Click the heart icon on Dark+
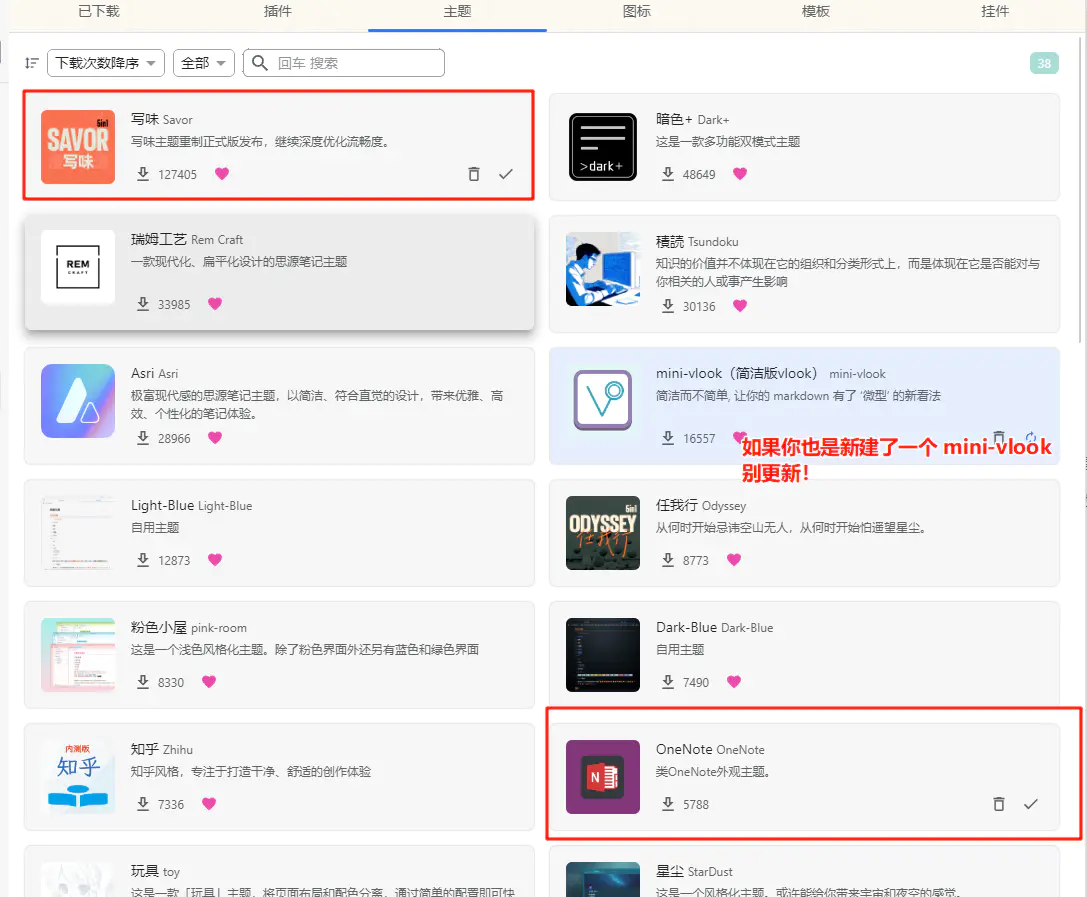Image resolution: width=1087 pixels, height=897 pixels. point(740,174)
